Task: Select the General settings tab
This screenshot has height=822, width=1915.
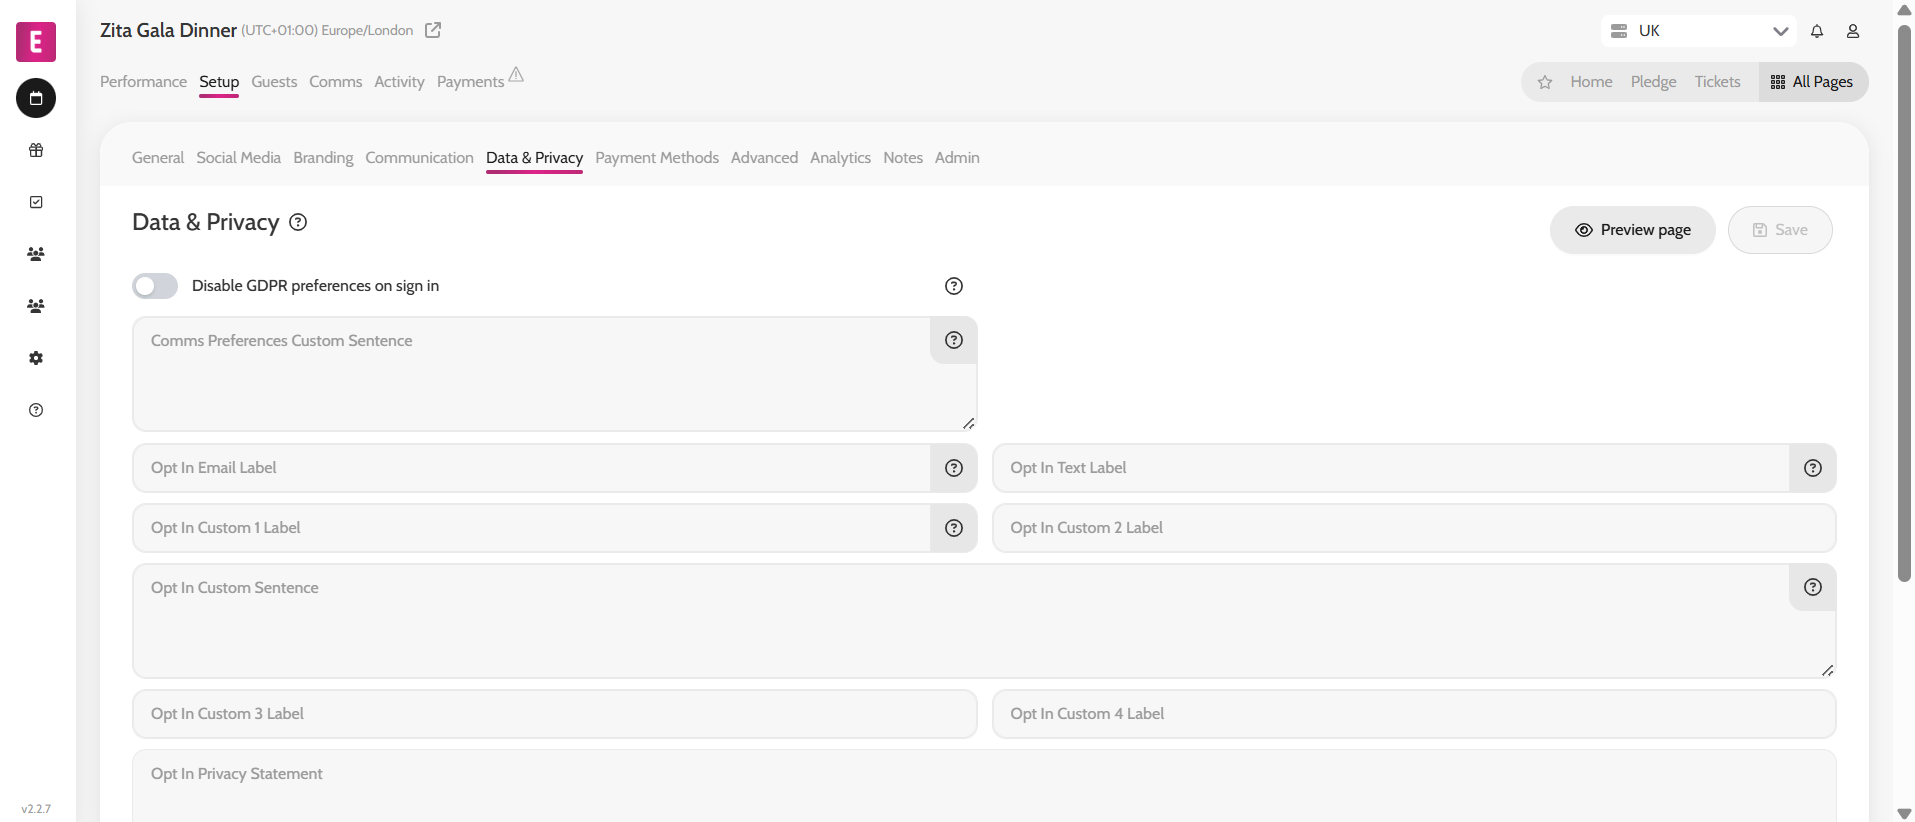Action: [x=158, y=158]
